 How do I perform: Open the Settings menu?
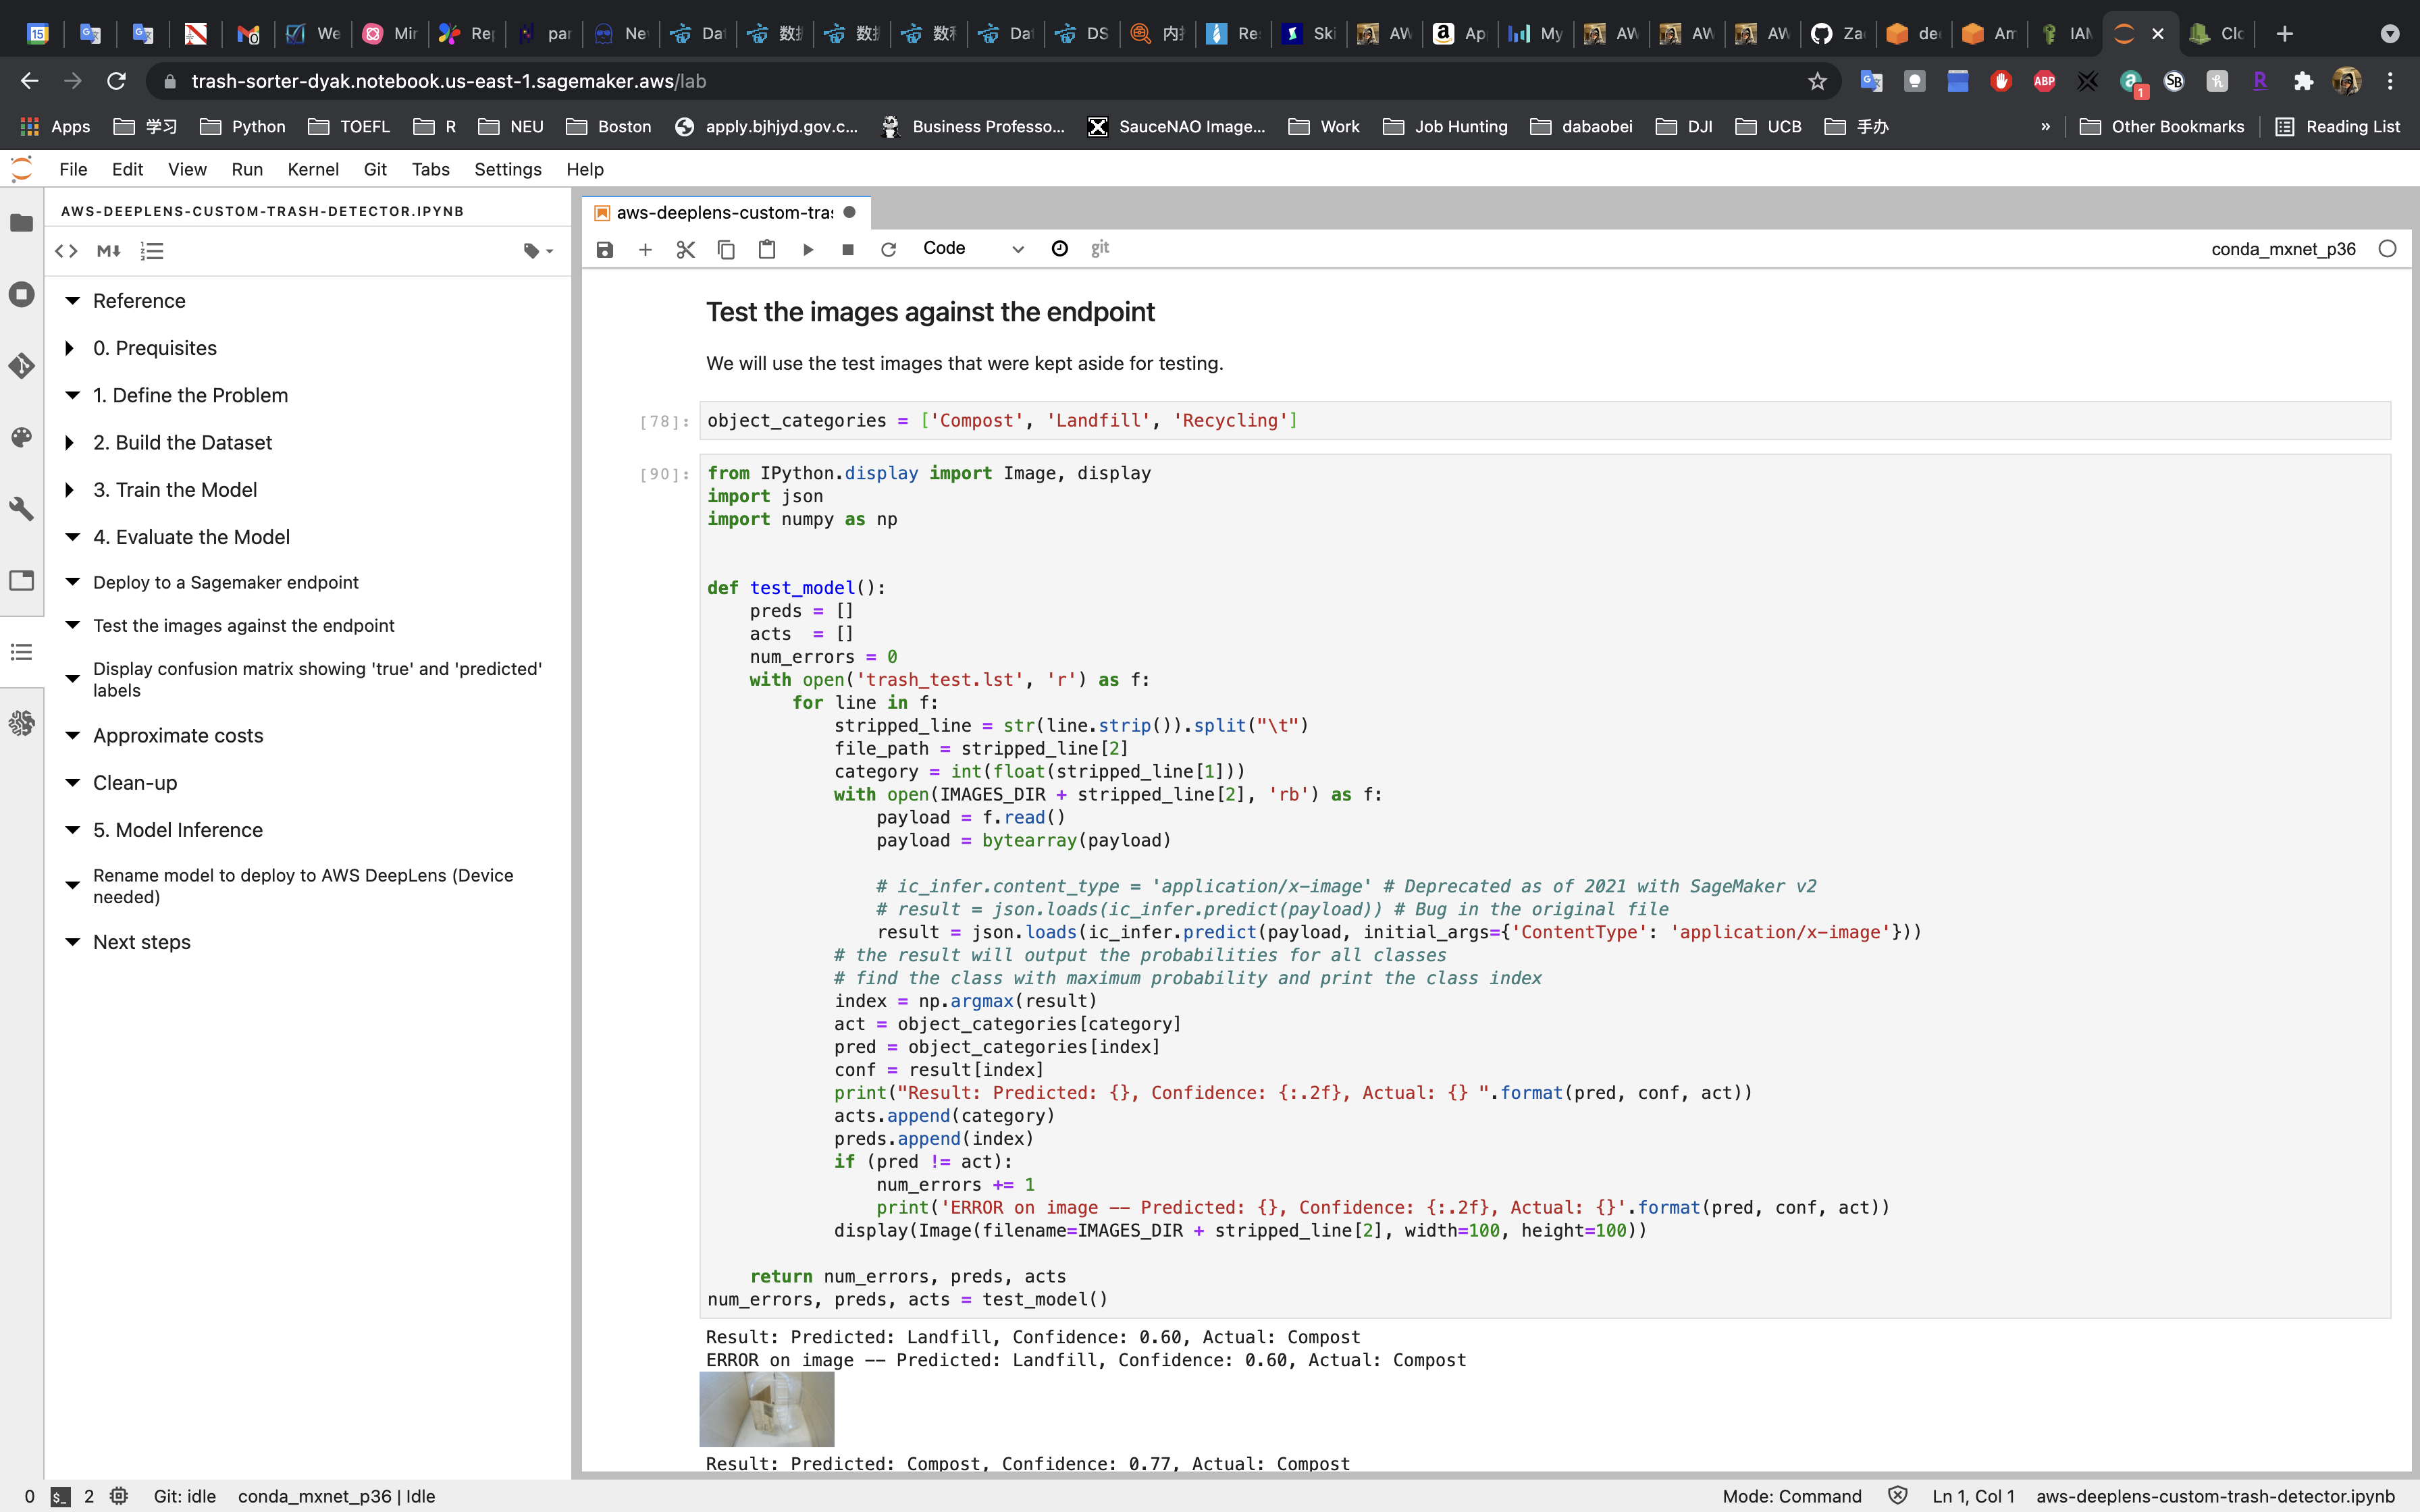(507, 169)
